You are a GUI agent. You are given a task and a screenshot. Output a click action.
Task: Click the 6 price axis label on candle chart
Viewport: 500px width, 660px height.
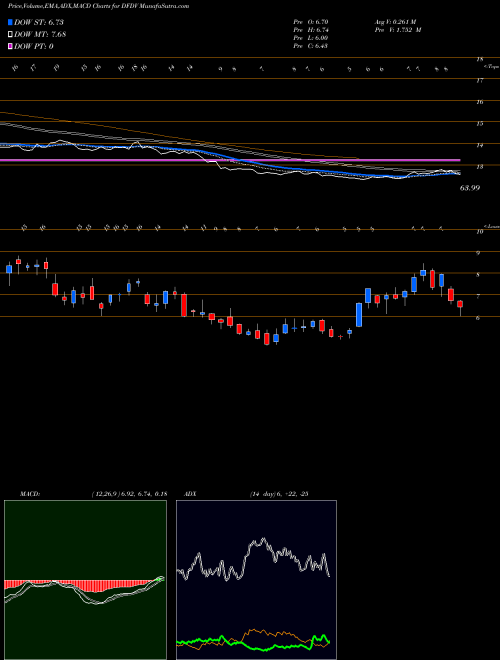pos(478,318)
